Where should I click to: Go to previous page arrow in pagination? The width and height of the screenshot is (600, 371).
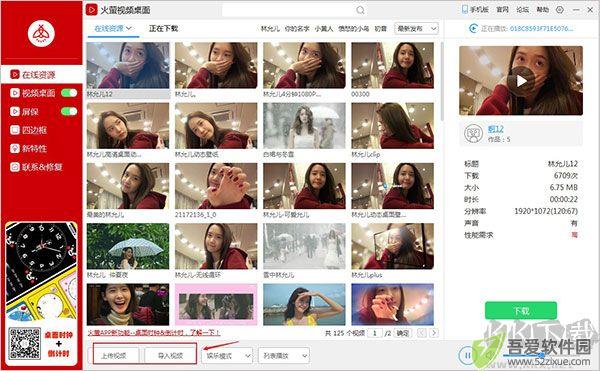coord(422,333)
